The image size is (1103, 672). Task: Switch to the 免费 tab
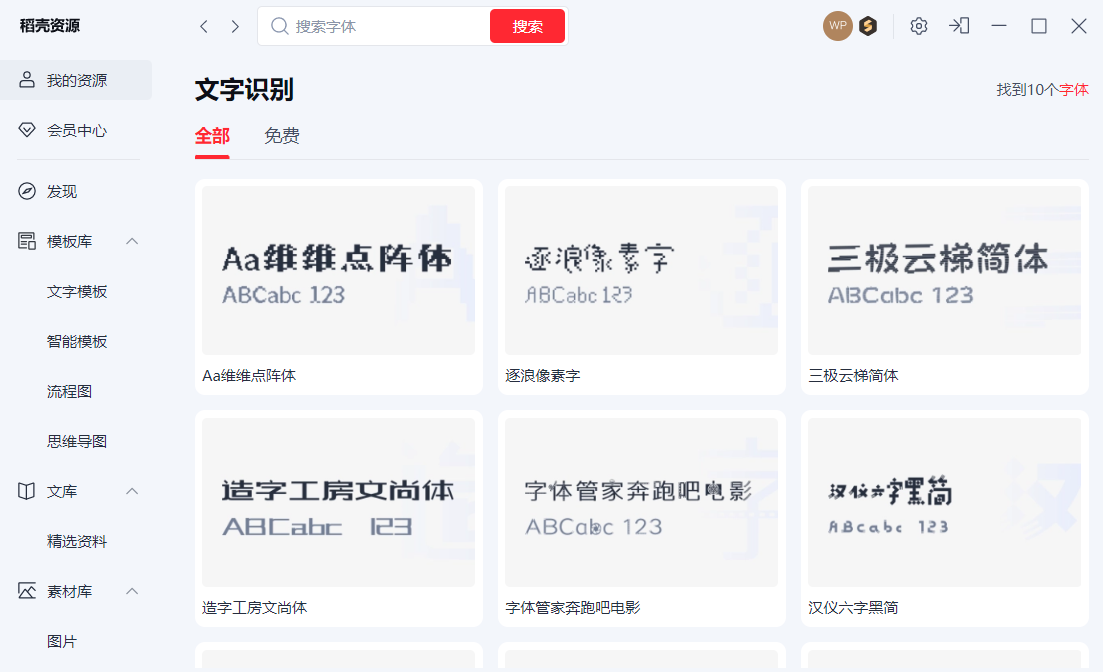coord(281,135)
